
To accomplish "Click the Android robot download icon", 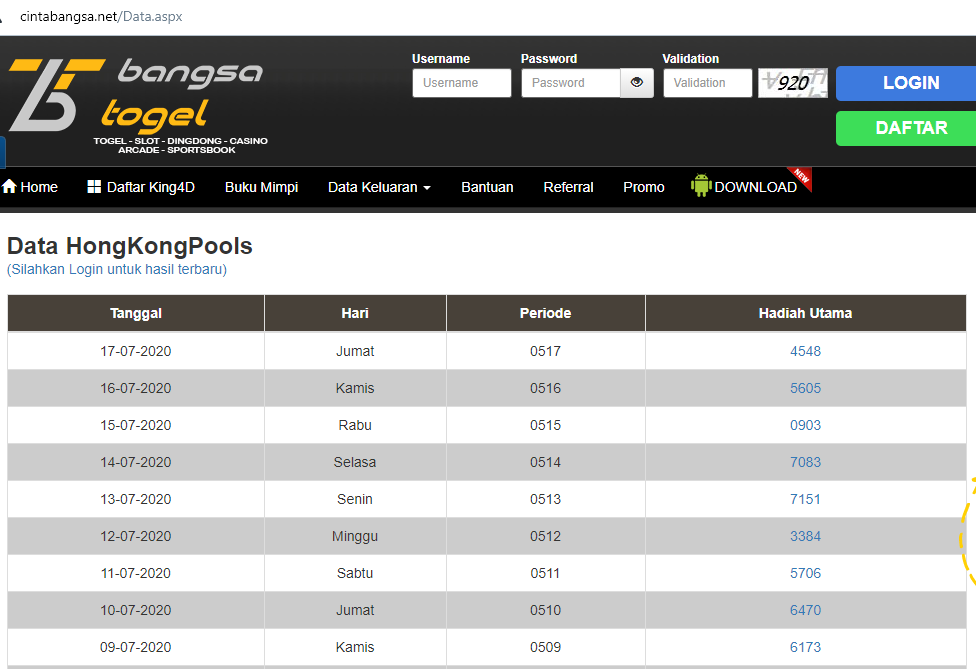I will (701, 185).
